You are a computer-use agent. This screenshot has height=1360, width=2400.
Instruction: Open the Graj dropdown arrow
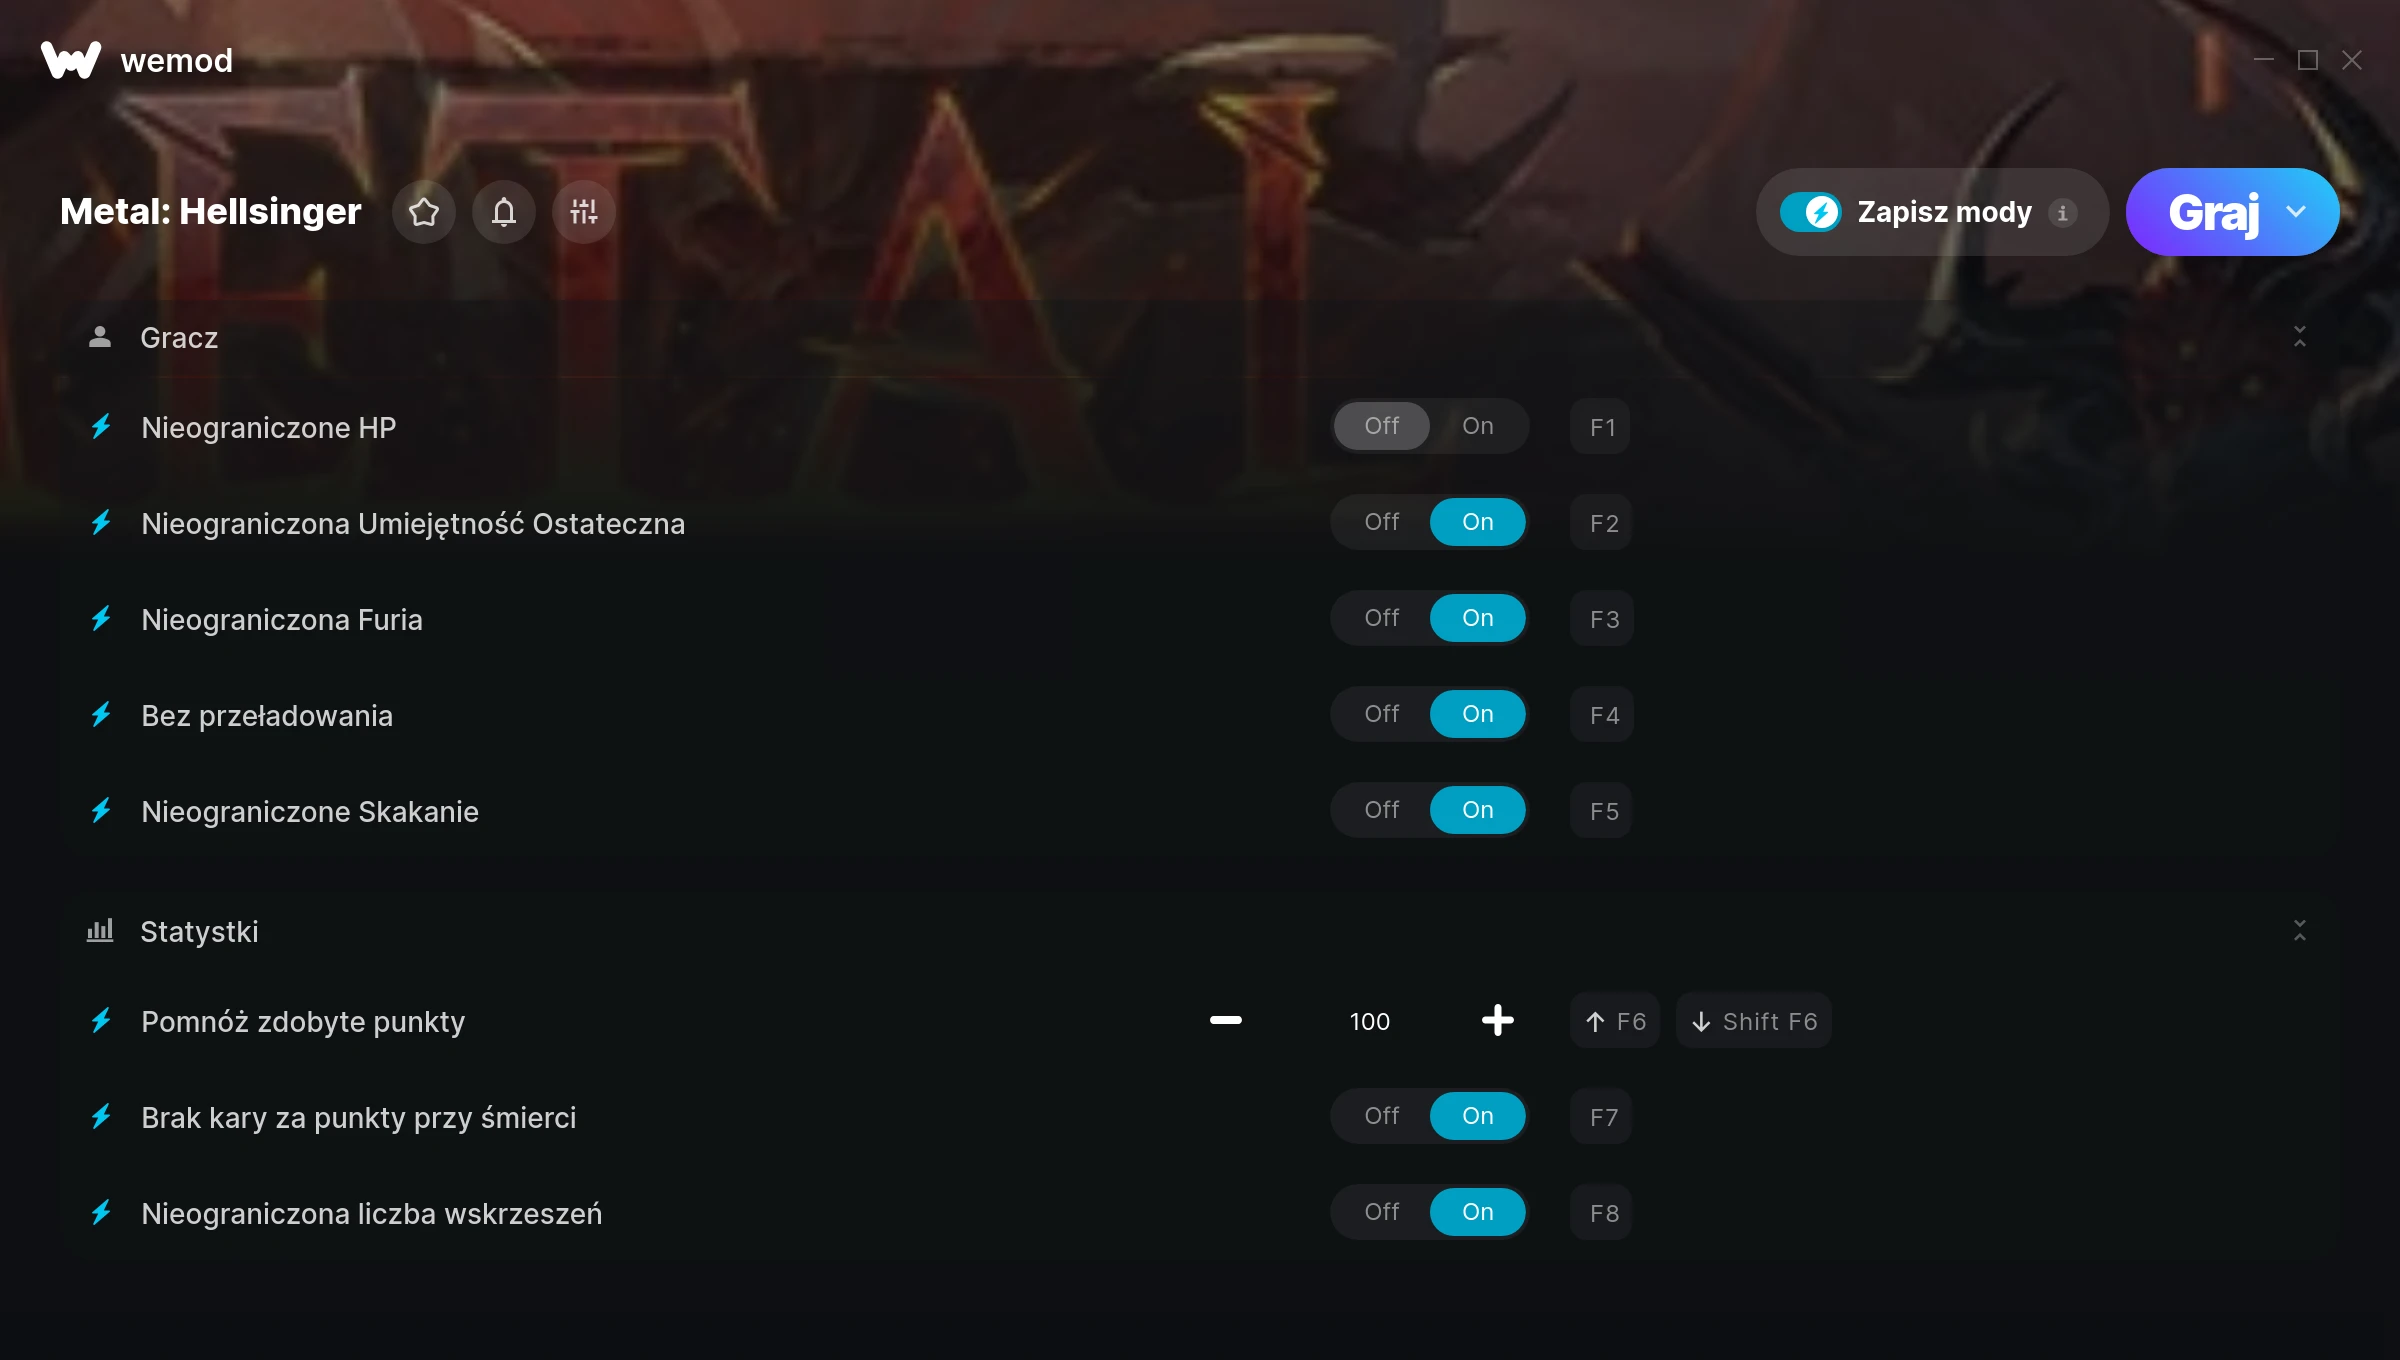coord(2296,212)
